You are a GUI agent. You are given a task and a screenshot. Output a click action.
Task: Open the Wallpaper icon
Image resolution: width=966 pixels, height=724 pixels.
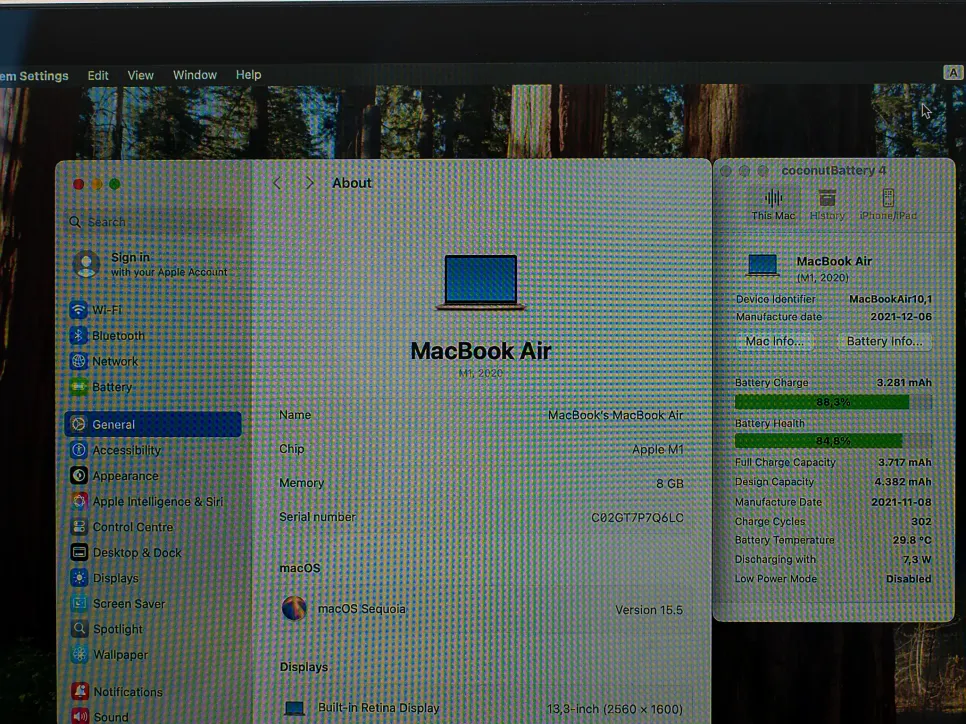[79, 654]
